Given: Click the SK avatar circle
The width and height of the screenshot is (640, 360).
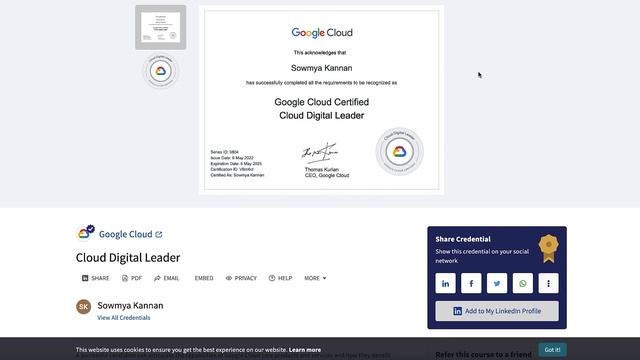Looking at the screenshot, I should pos(84,307).
